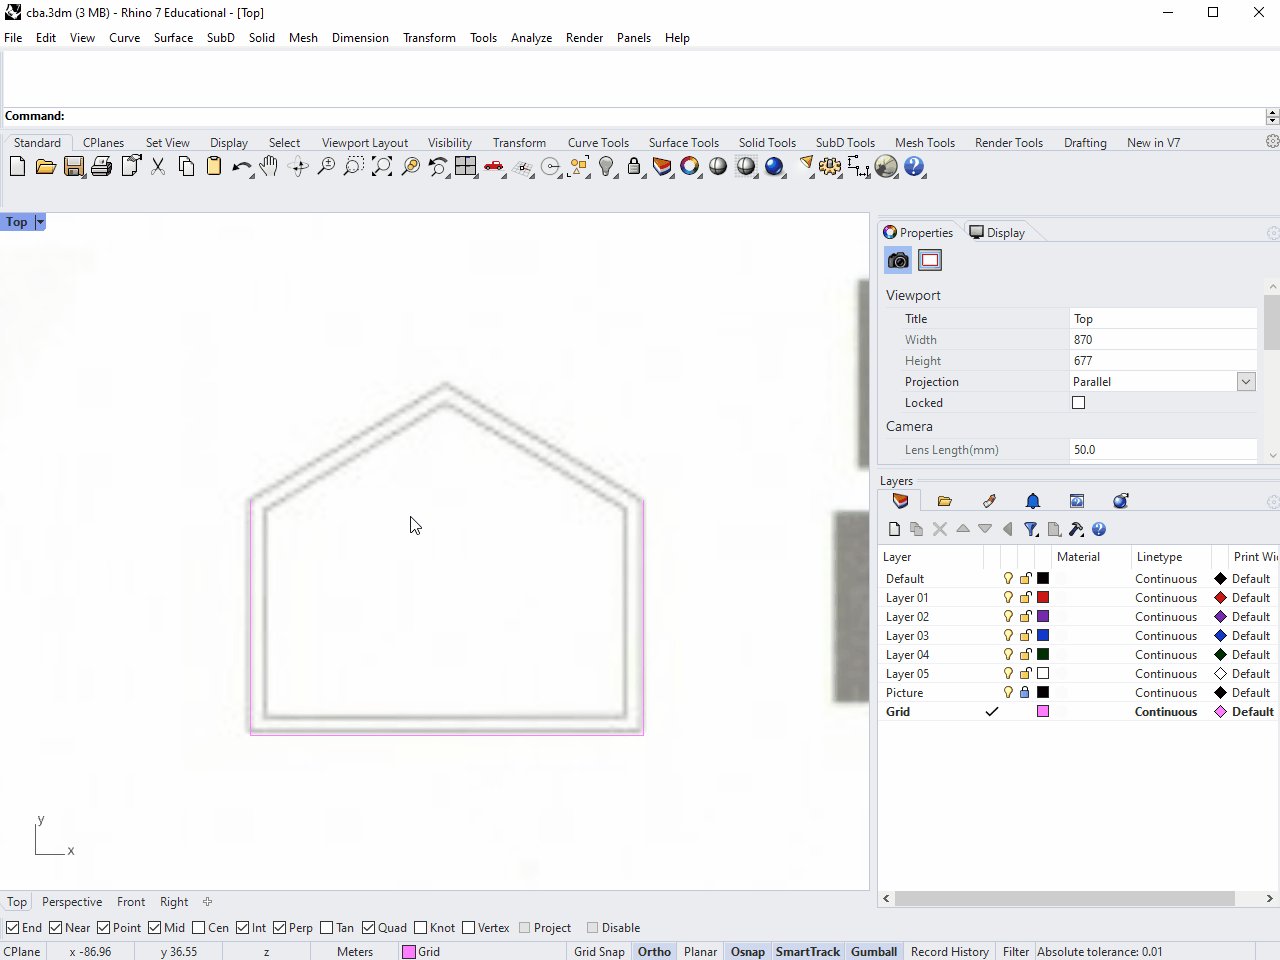Click the 4-viewport layout icon

(x=466, y=167)
